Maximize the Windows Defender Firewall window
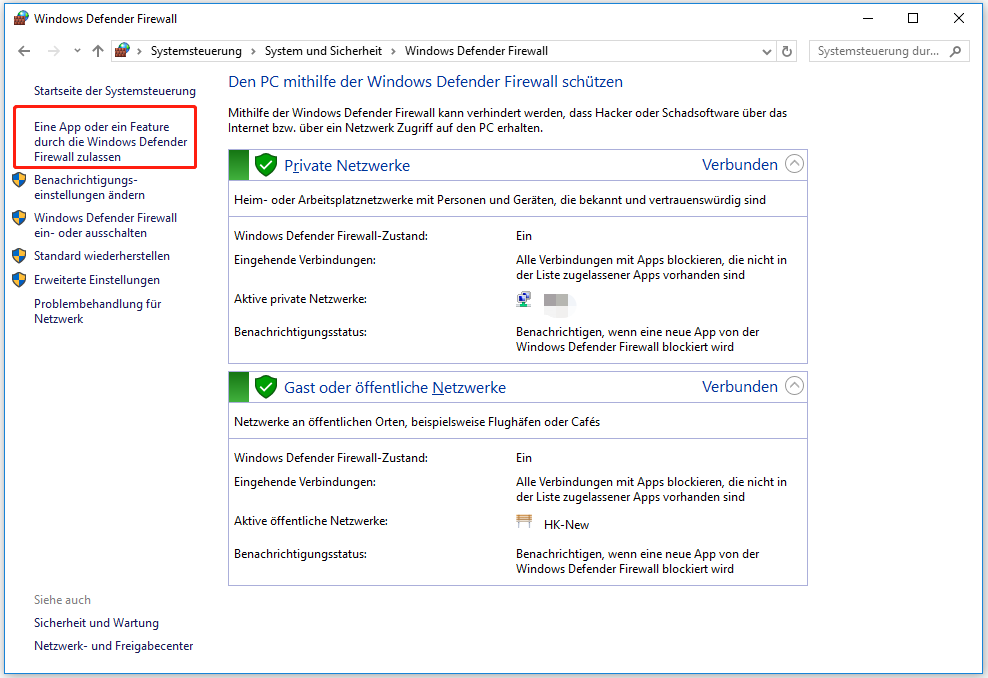Viewport: 988px width, 678px height. (913, 18)
